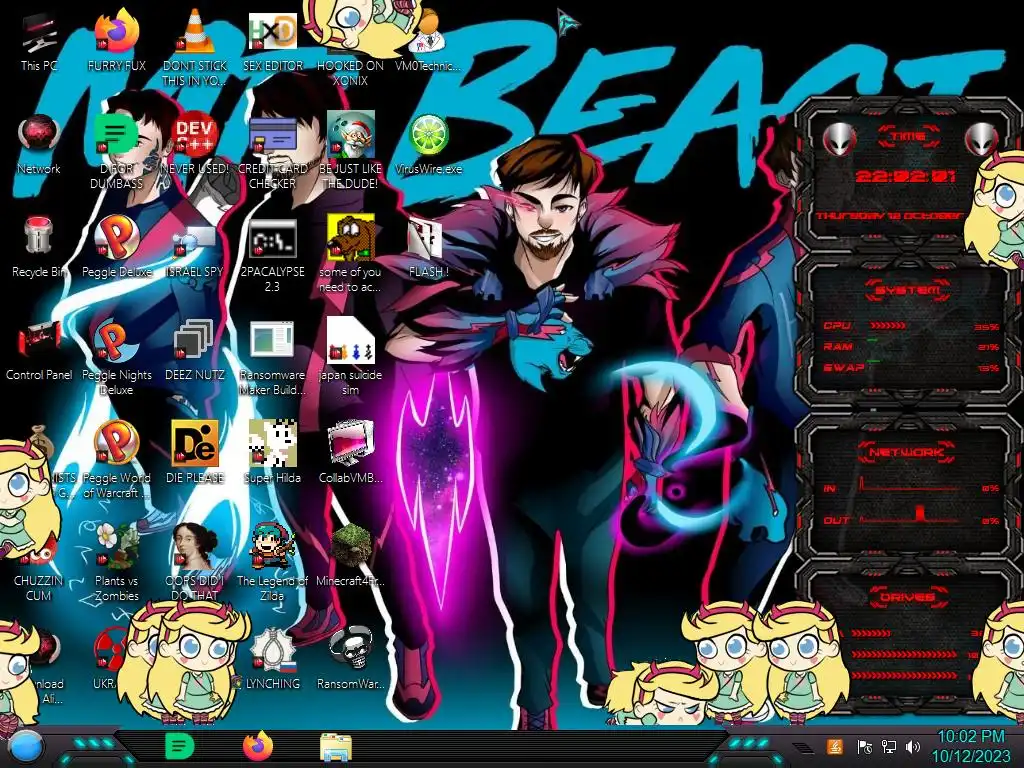Screen dimensions: 1024x768
Task: Open the CollabVMB... monitor icon
Action: point(350,454)
